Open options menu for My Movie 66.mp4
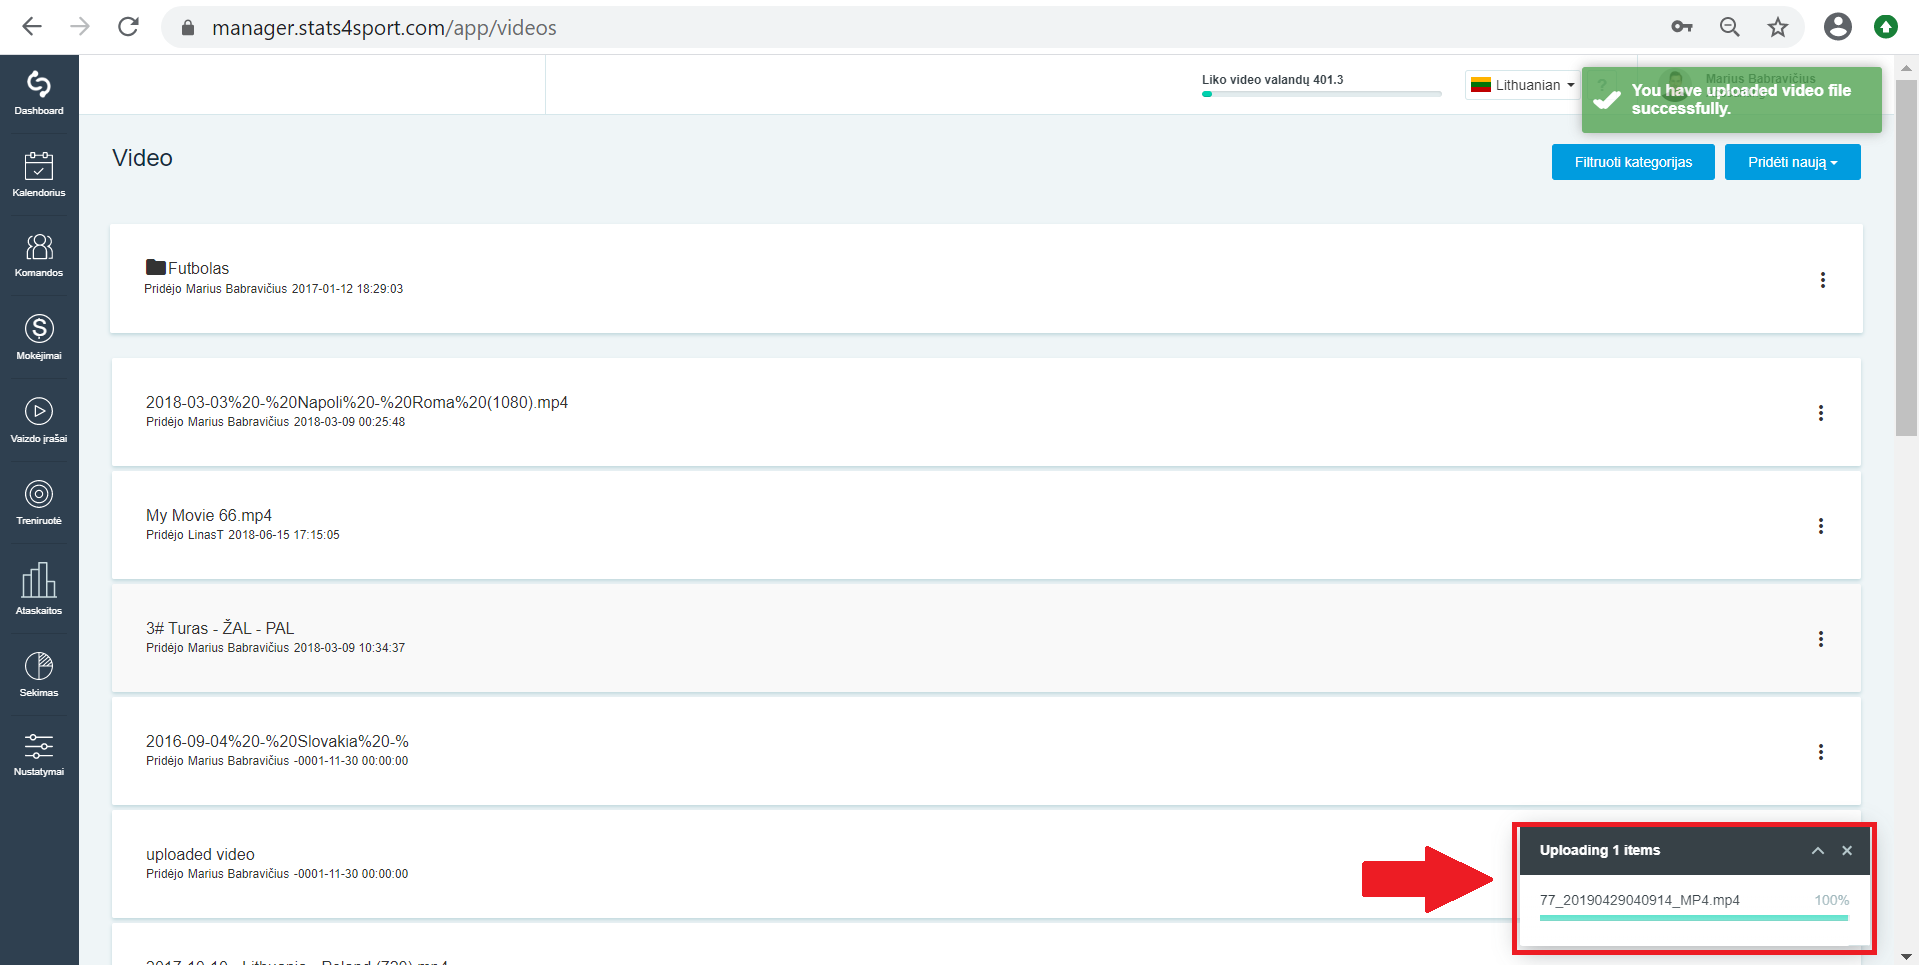This screenshot has width=1919, height=965. [x=1821, y=526]
